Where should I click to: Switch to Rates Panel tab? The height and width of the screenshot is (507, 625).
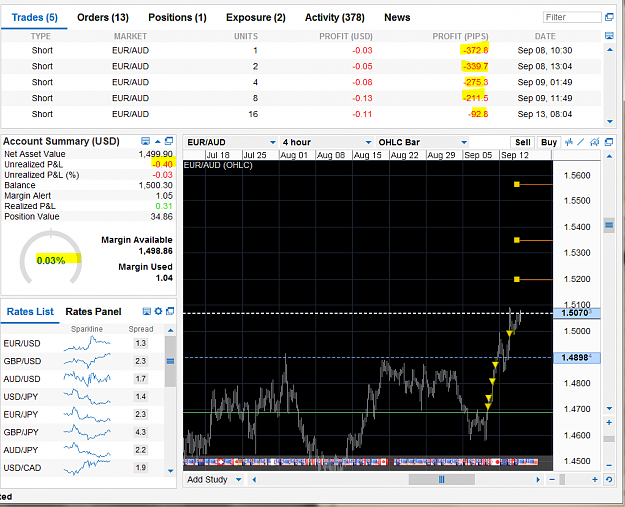[93, 312]
